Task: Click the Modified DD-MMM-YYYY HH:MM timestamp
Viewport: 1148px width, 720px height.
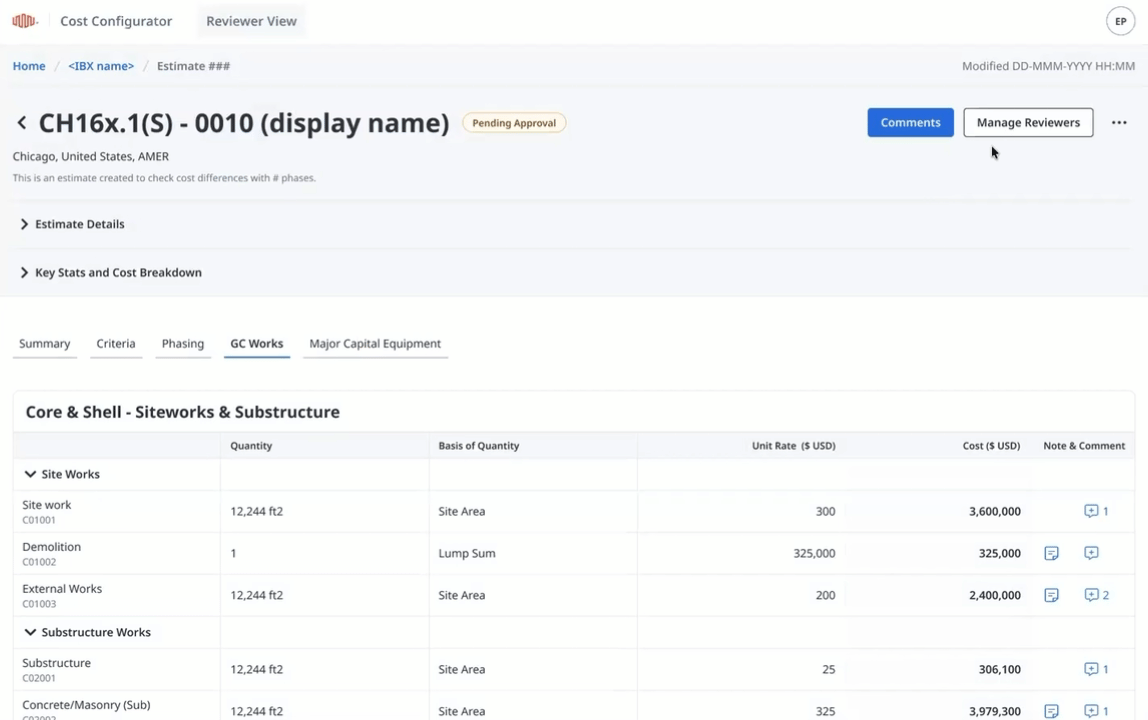Action: coord(1048,66)
